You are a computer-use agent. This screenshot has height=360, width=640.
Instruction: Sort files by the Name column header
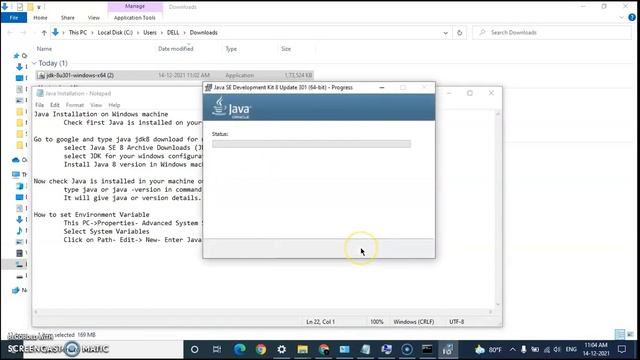click(44, 49)
